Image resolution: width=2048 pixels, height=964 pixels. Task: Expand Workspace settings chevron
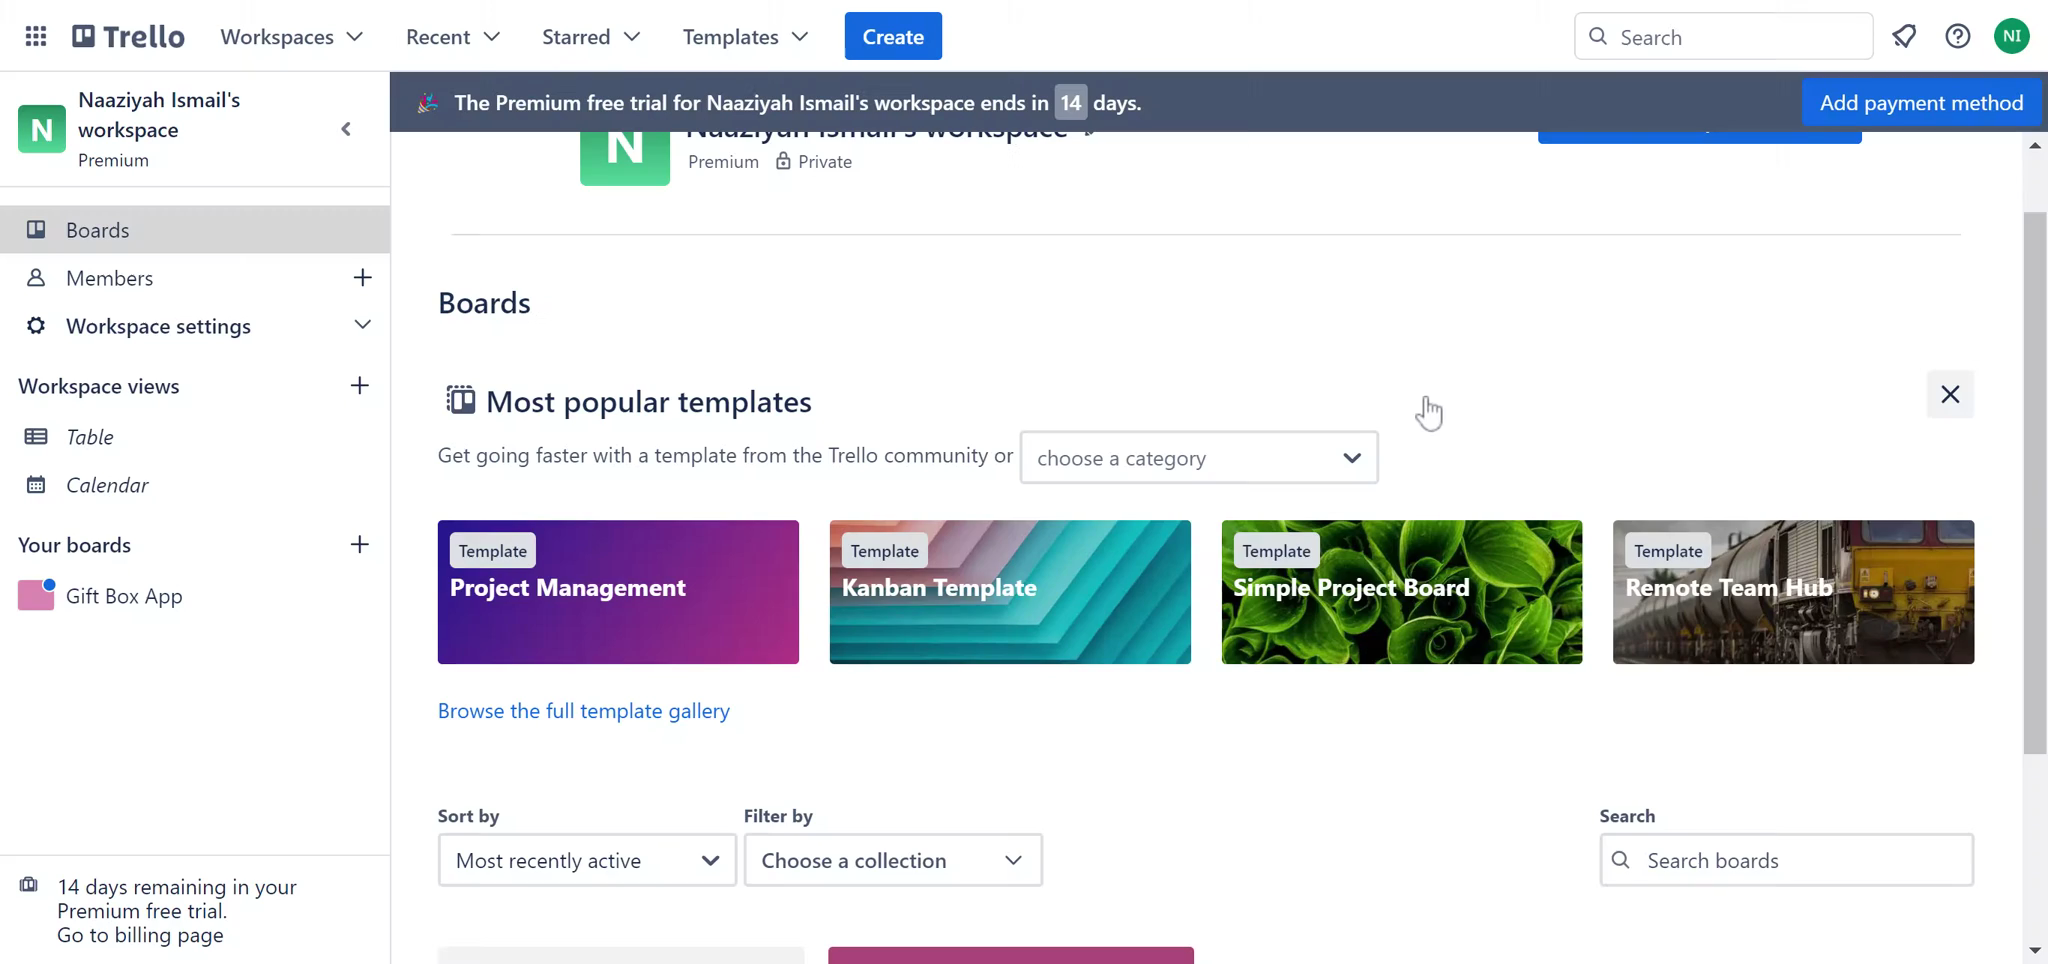coord(362,325)
